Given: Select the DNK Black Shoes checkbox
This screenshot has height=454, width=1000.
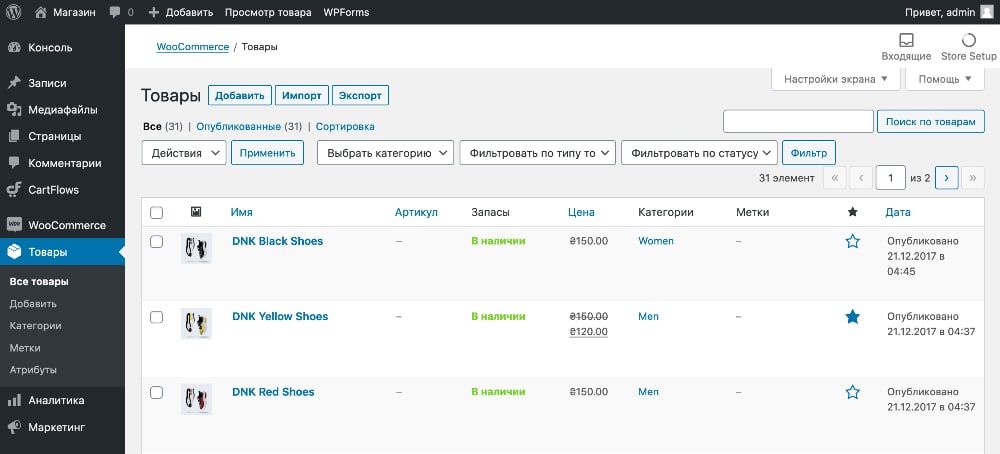Looking at the screenshot, I should coord(156,241).
